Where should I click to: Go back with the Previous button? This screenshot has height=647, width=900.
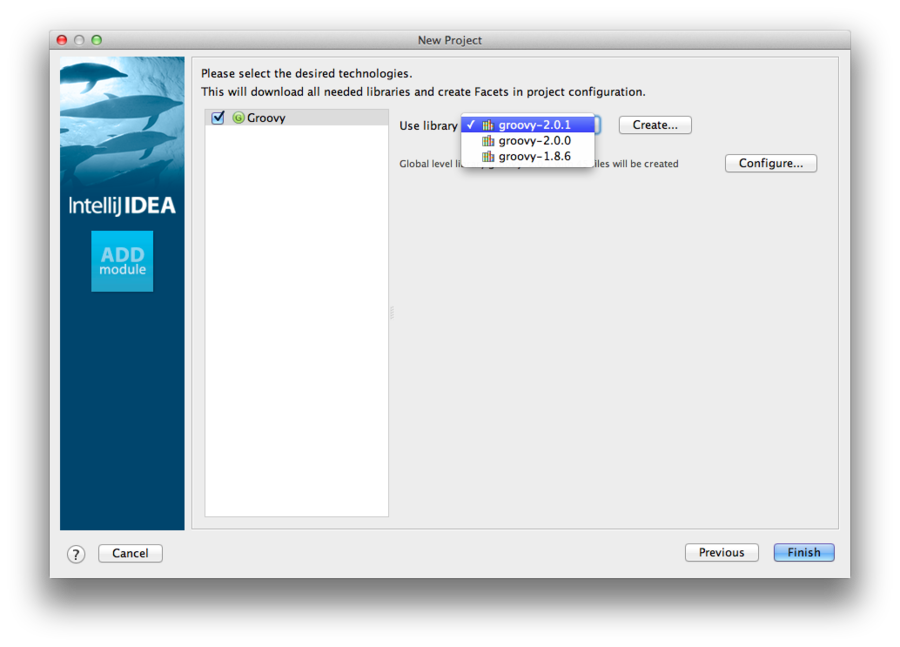[721, 552]
